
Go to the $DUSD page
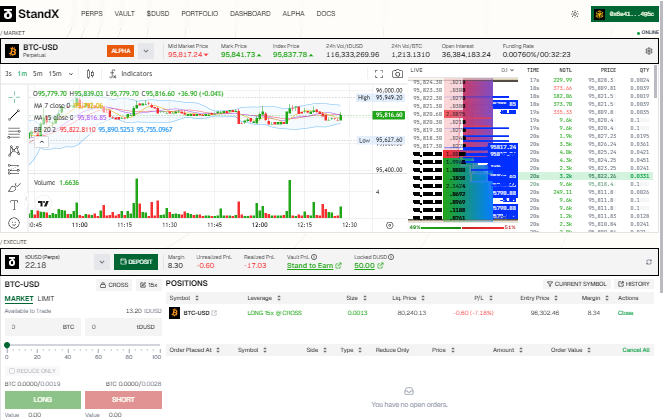(x=158, y=14)
